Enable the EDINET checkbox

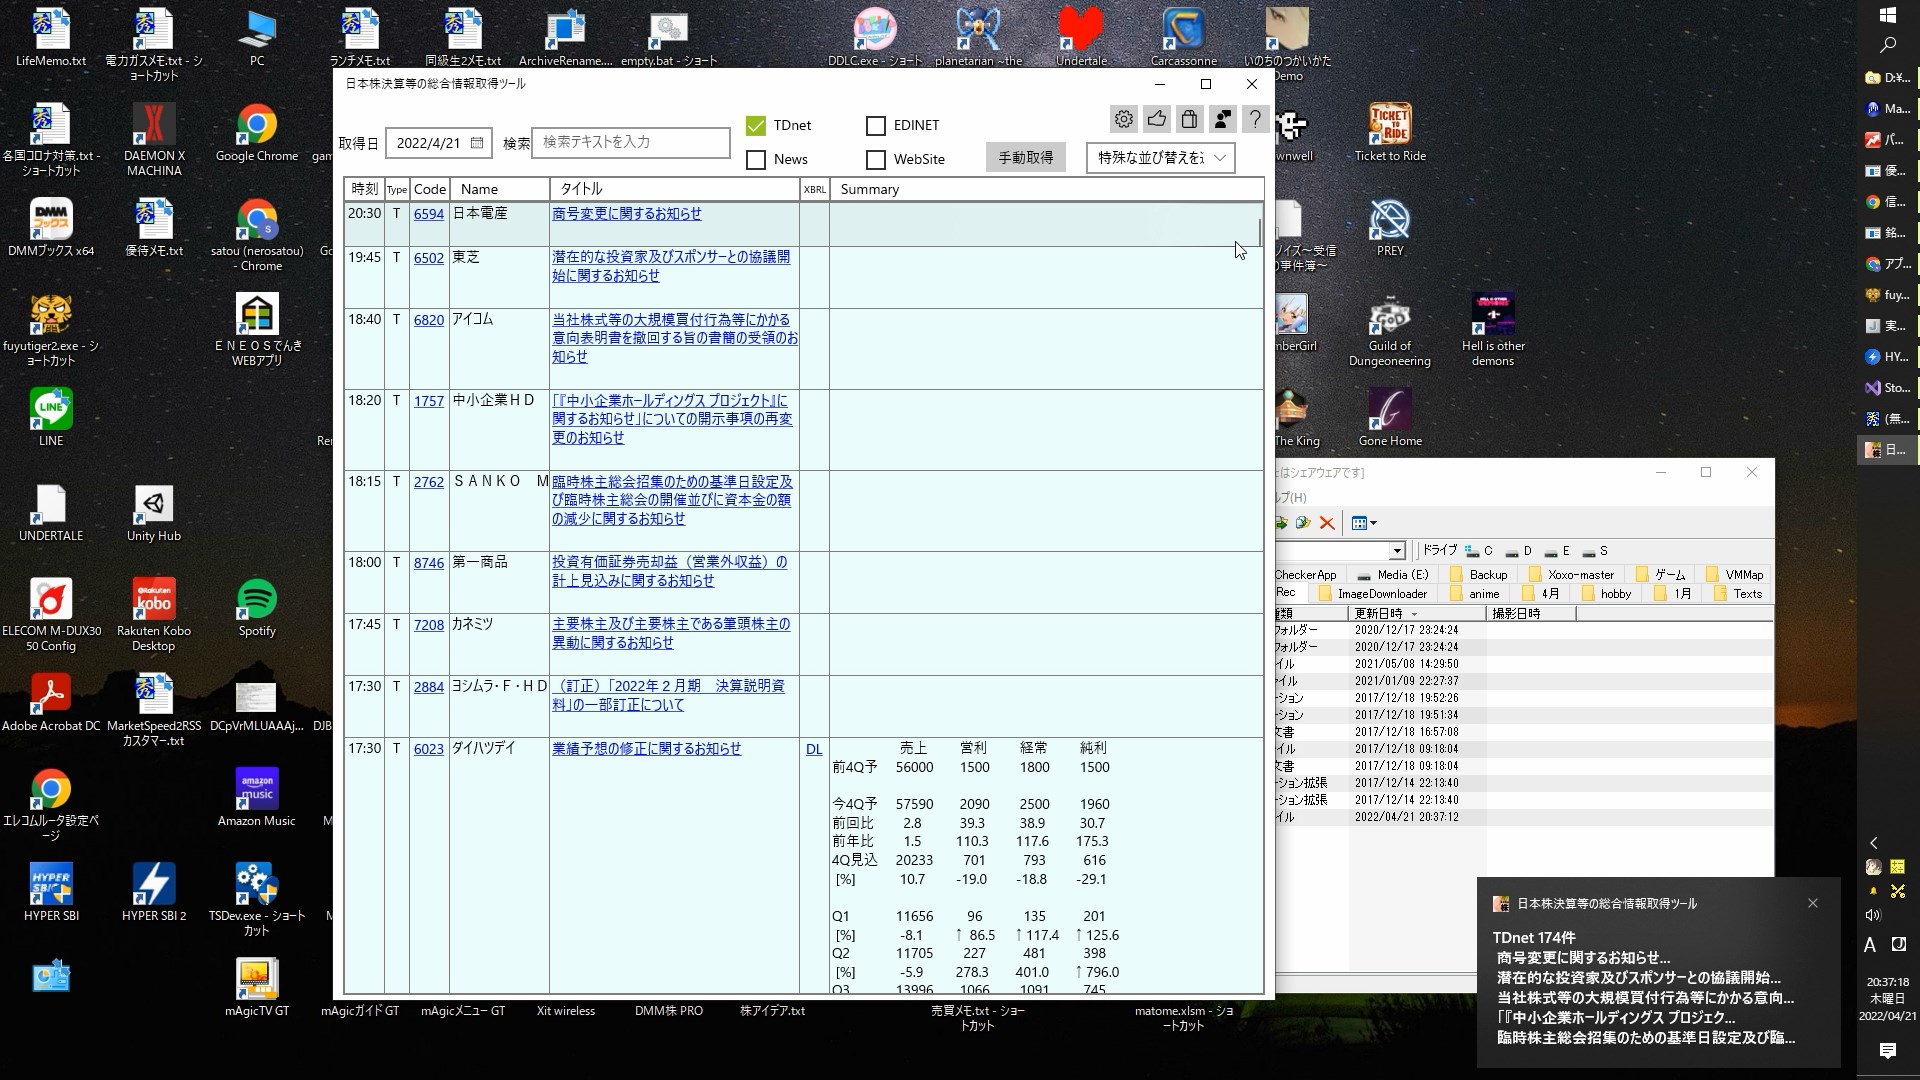point(876,126)
